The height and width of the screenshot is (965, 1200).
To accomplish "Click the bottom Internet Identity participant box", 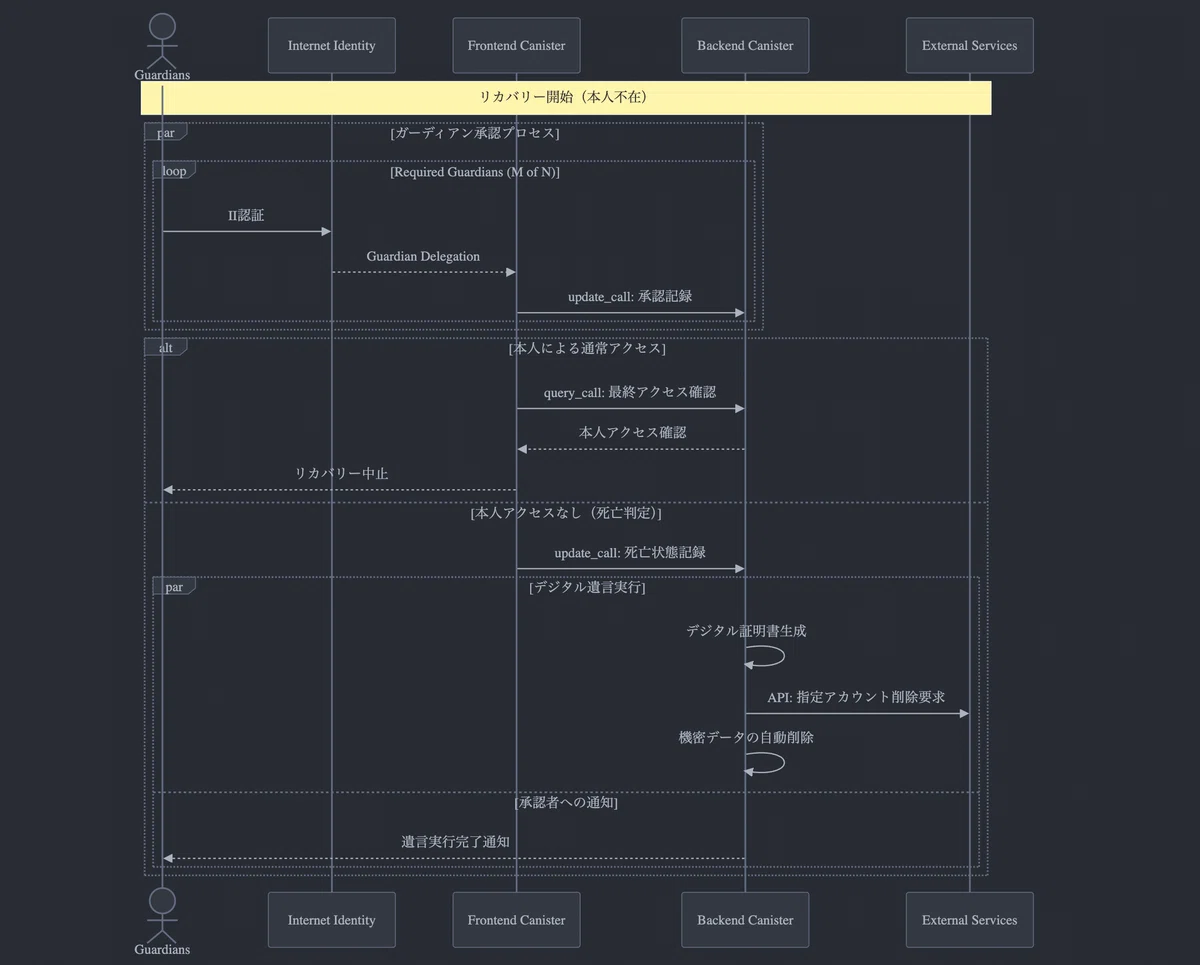I will point(331,920).
